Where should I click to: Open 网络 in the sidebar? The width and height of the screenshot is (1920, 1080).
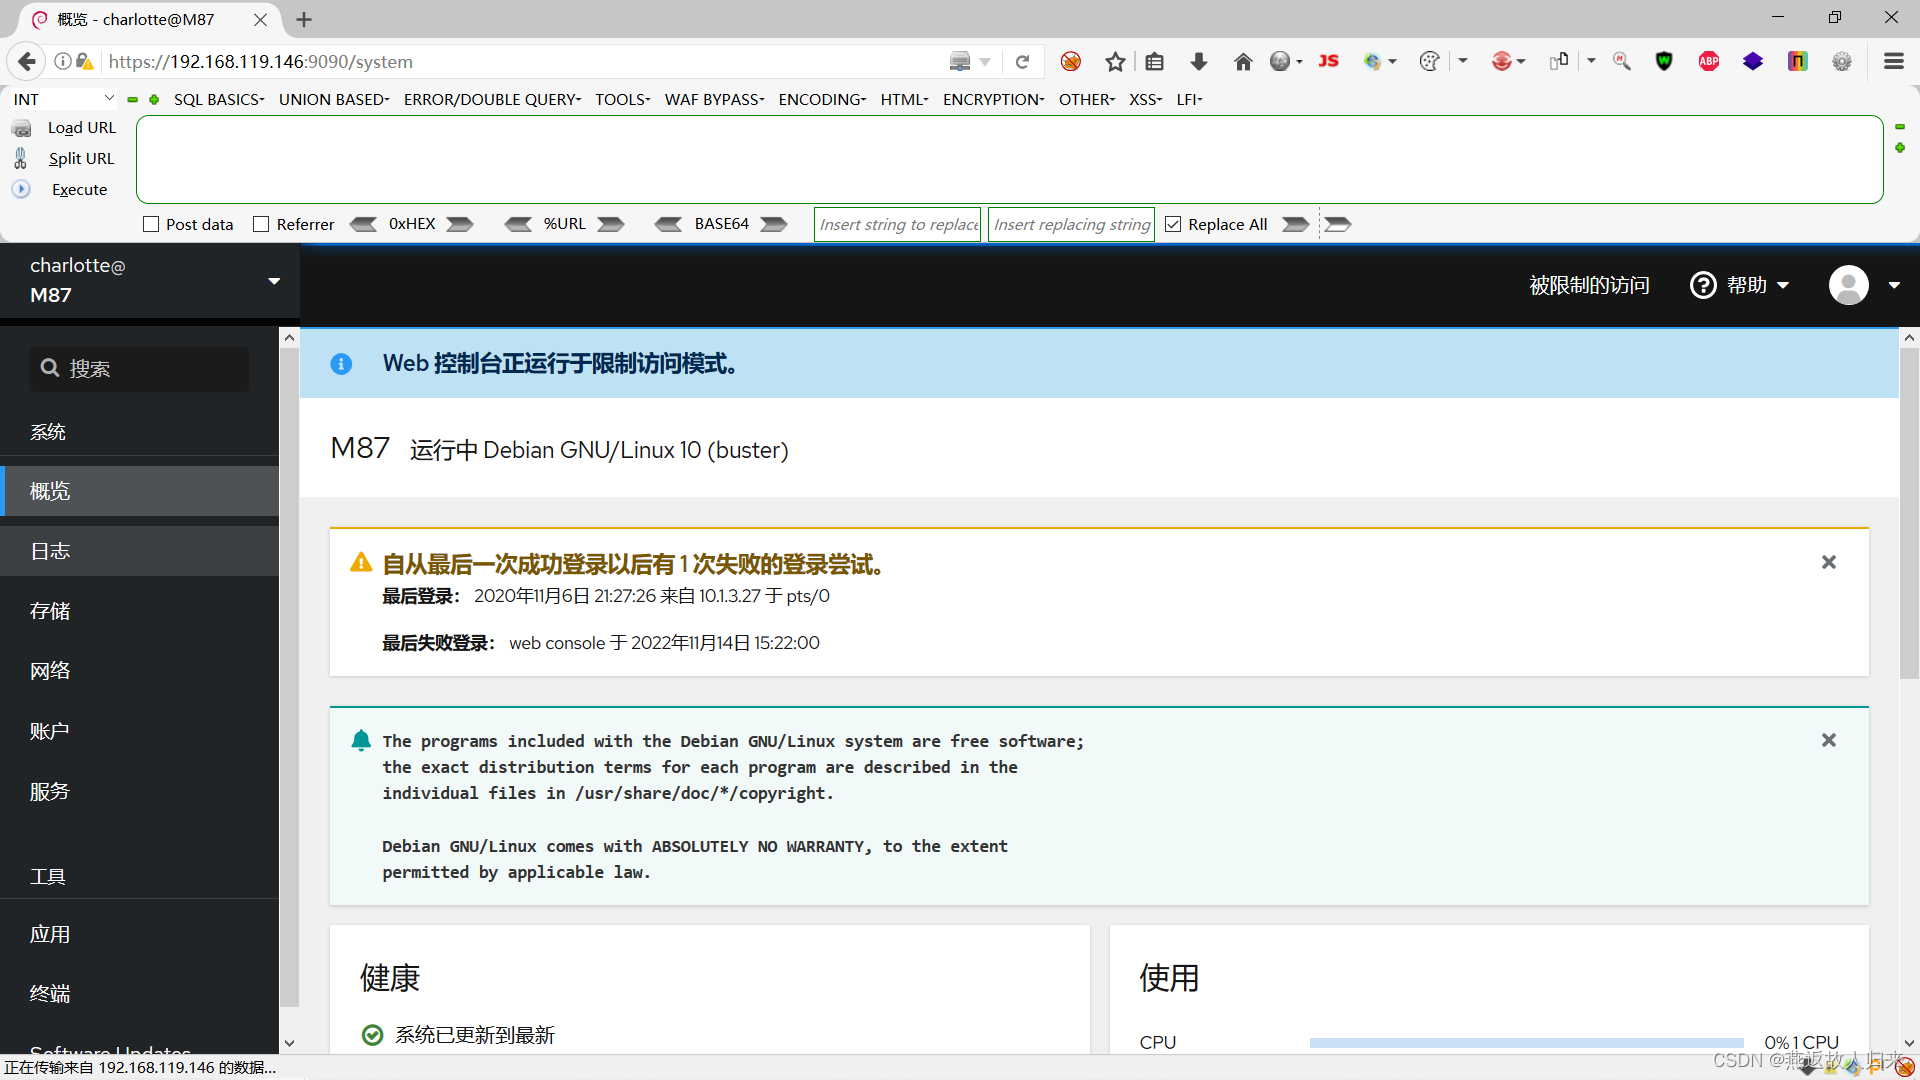click(x=140, y=671)
